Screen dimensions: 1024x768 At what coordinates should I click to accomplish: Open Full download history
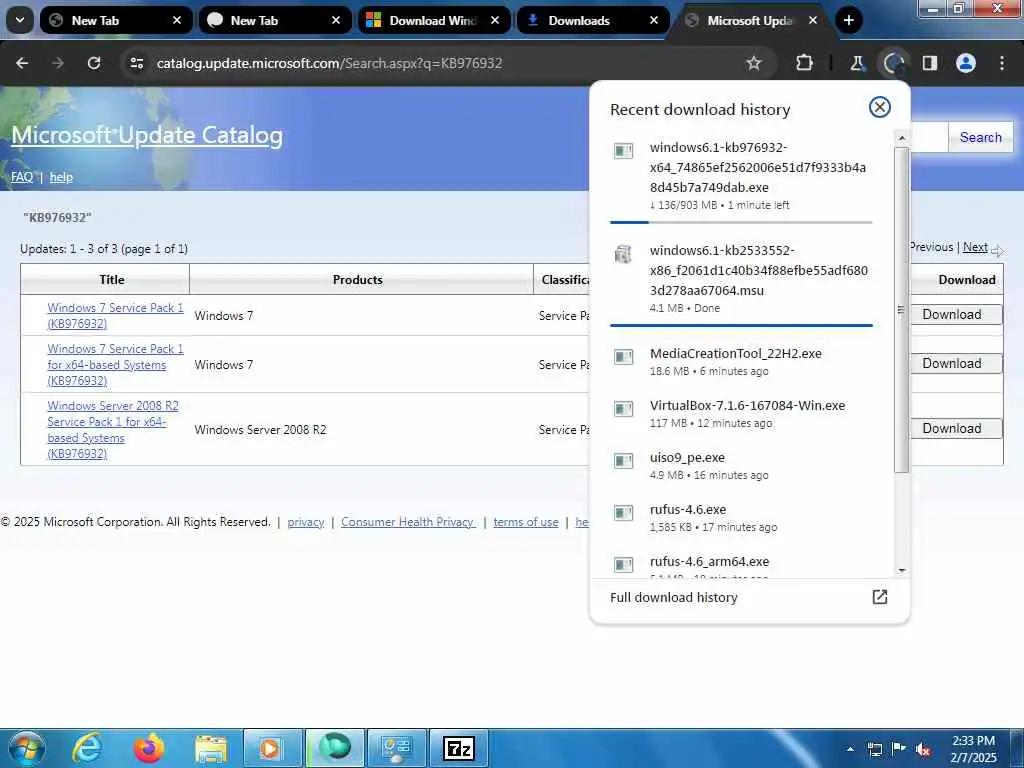tap(749, 597)
